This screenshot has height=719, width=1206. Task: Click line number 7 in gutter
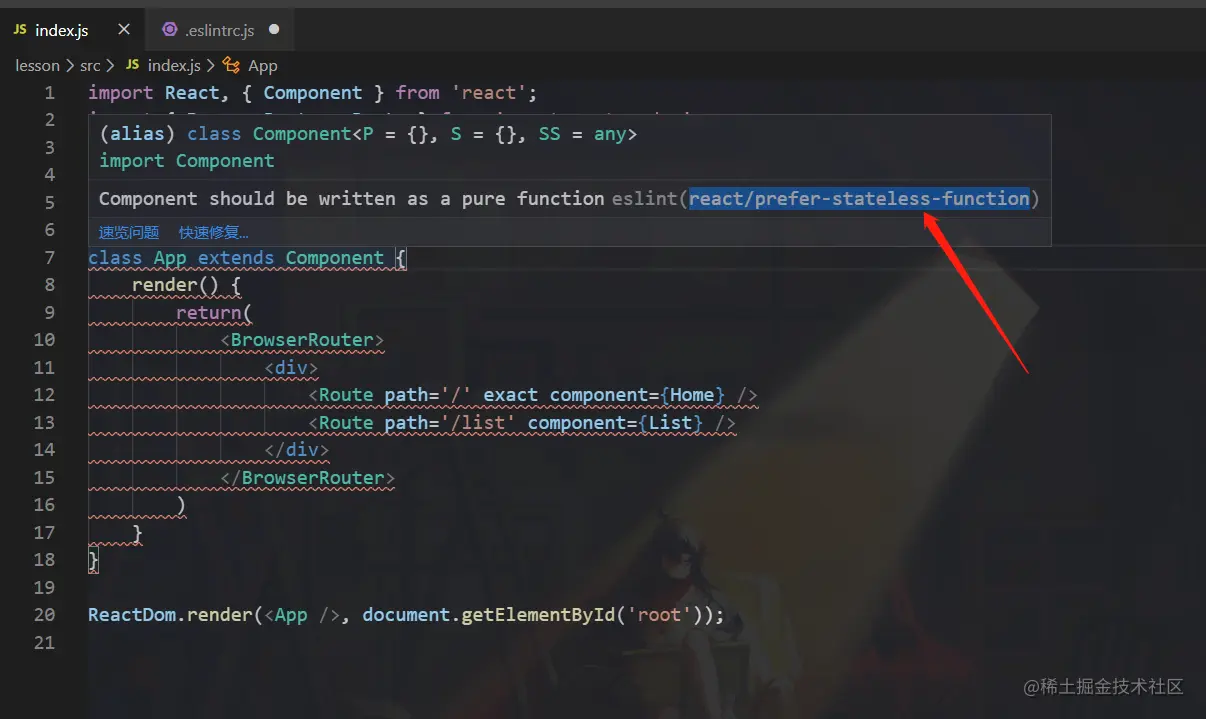[50, 258]
